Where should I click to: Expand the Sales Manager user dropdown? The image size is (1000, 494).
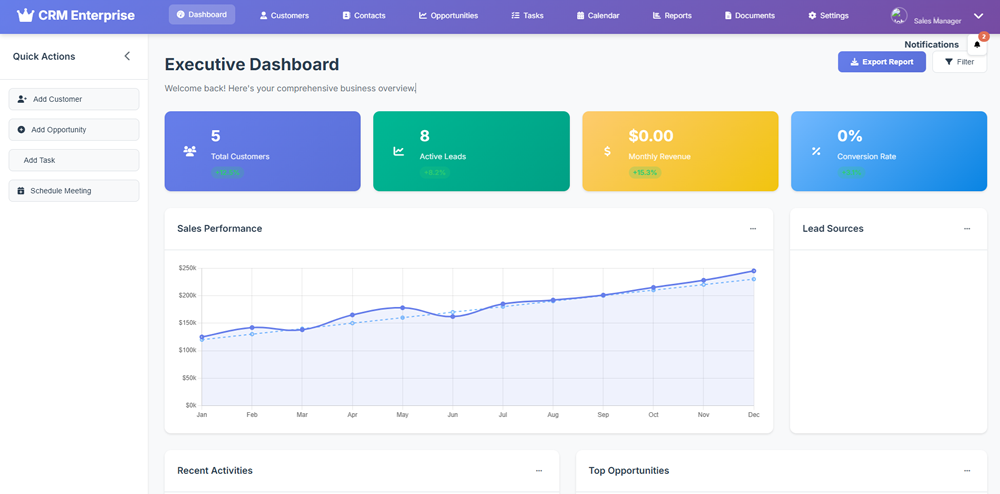click(978, 16)
